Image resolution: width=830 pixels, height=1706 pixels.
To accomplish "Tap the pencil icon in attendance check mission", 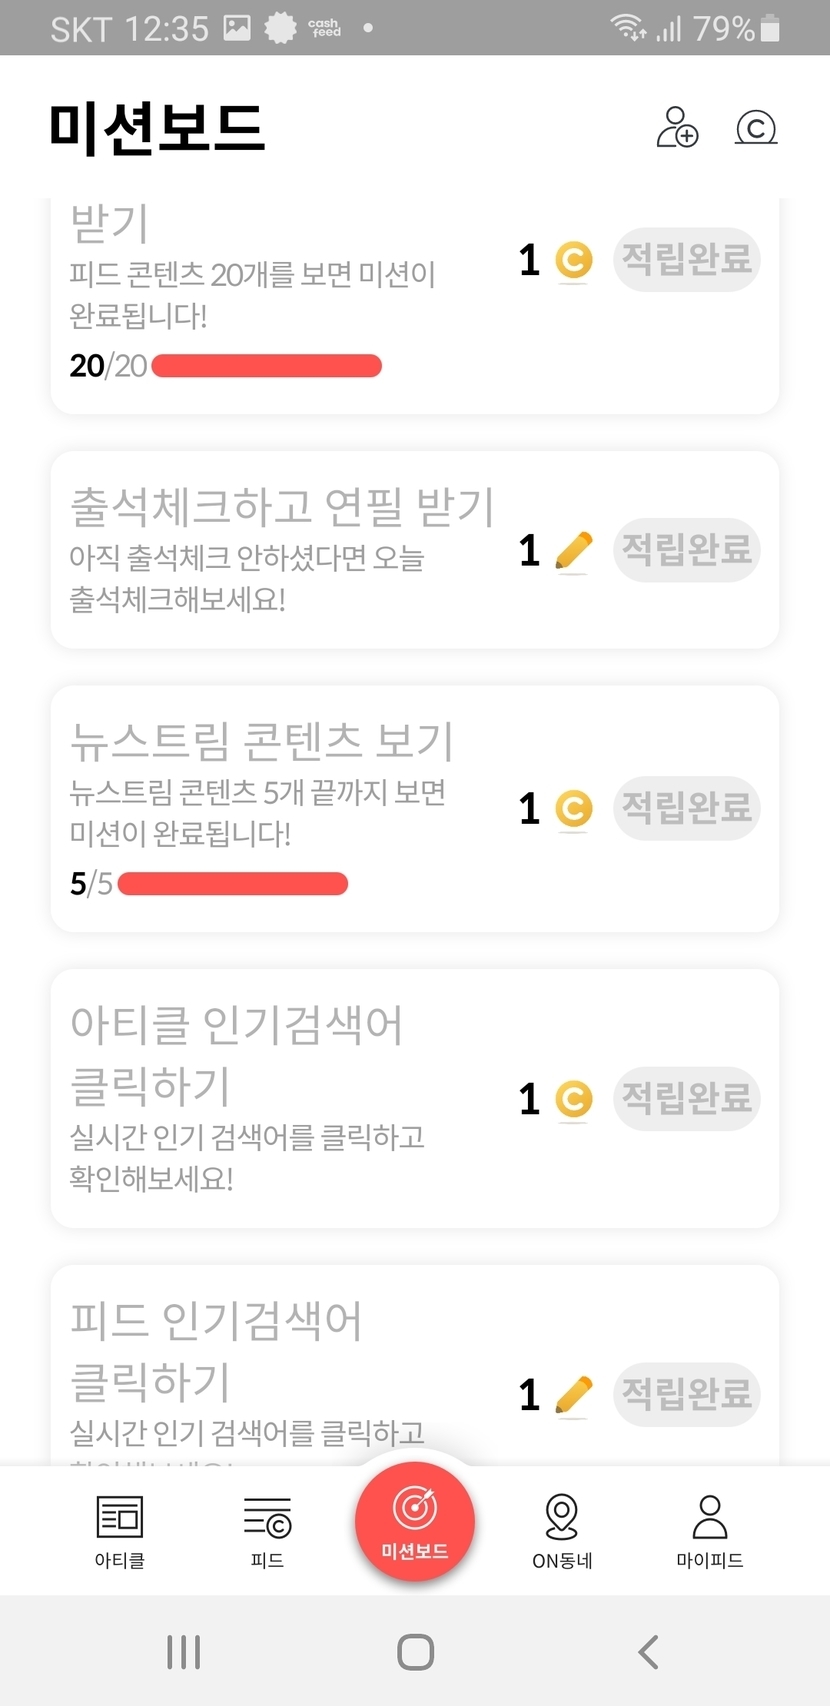I will [573, 551].
